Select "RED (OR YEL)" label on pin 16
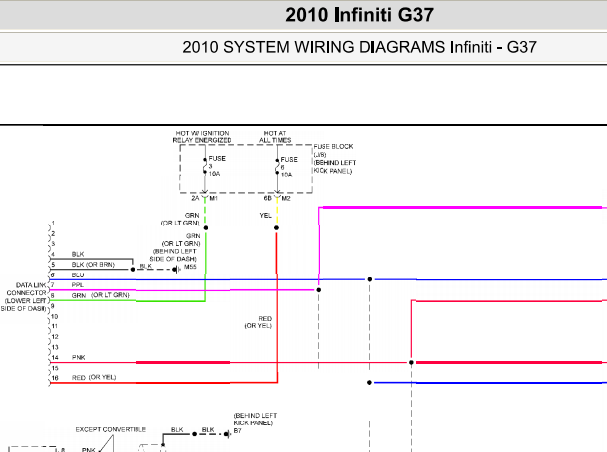607x452 pixels. pyautogui.click(x=94, y=377)
